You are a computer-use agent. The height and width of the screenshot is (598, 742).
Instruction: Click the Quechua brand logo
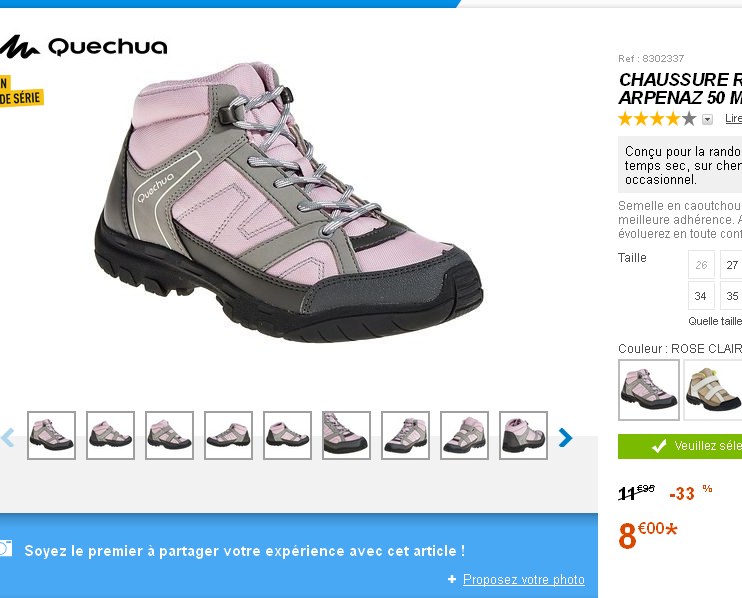point(84,47)
